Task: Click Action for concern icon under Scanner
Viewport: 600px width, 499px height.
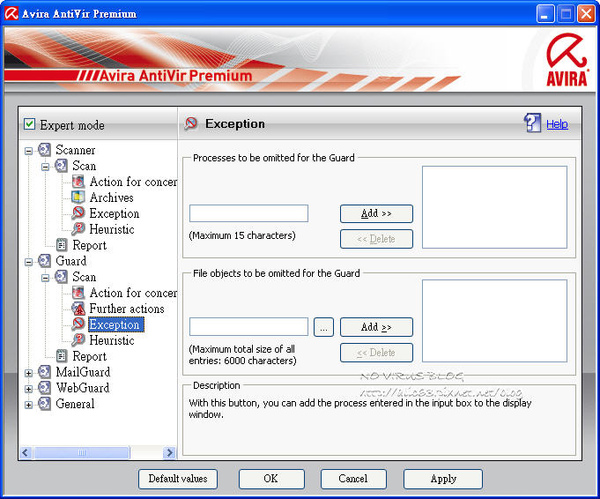Action: pos(78,181)
